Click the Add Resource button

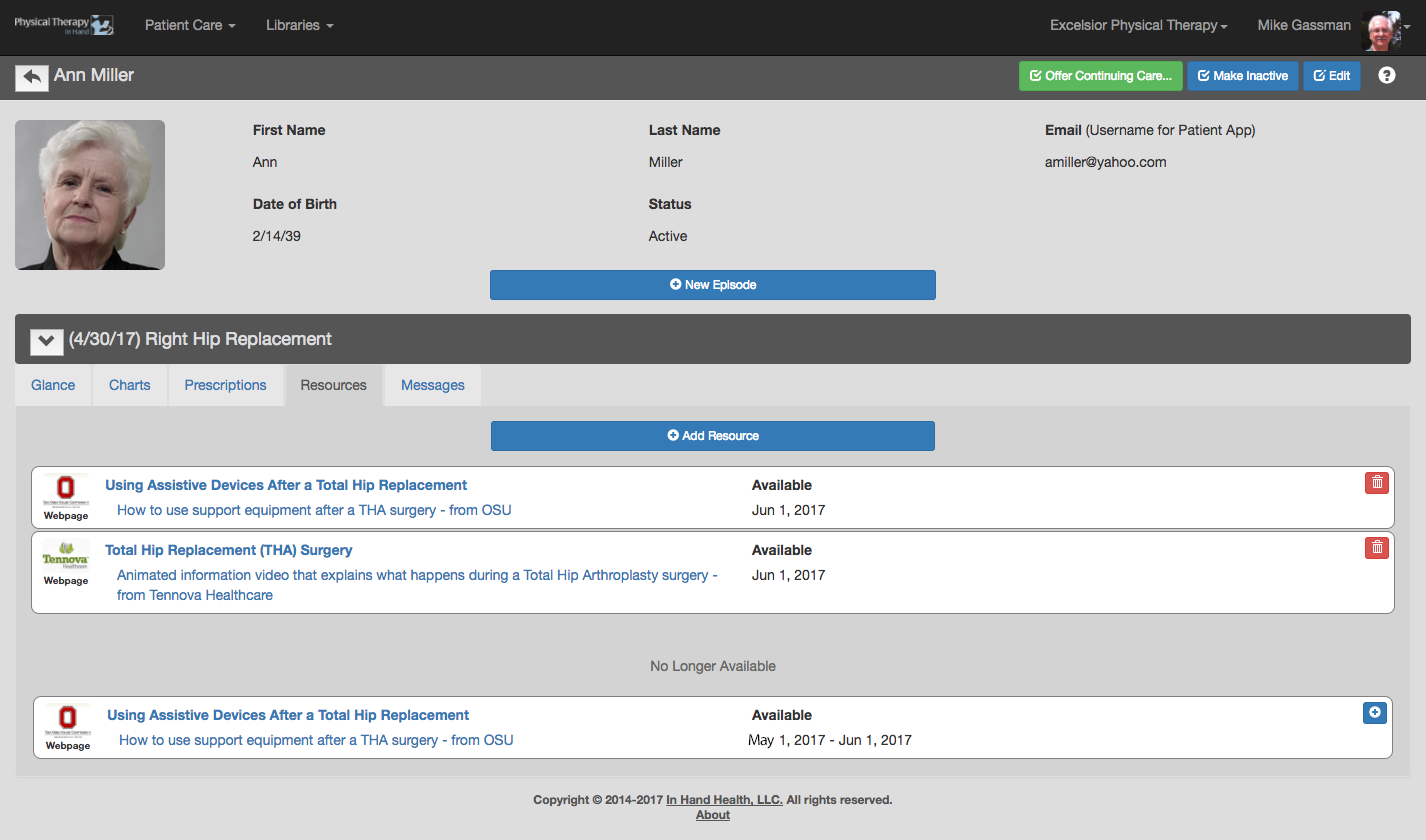coord(713,436)
